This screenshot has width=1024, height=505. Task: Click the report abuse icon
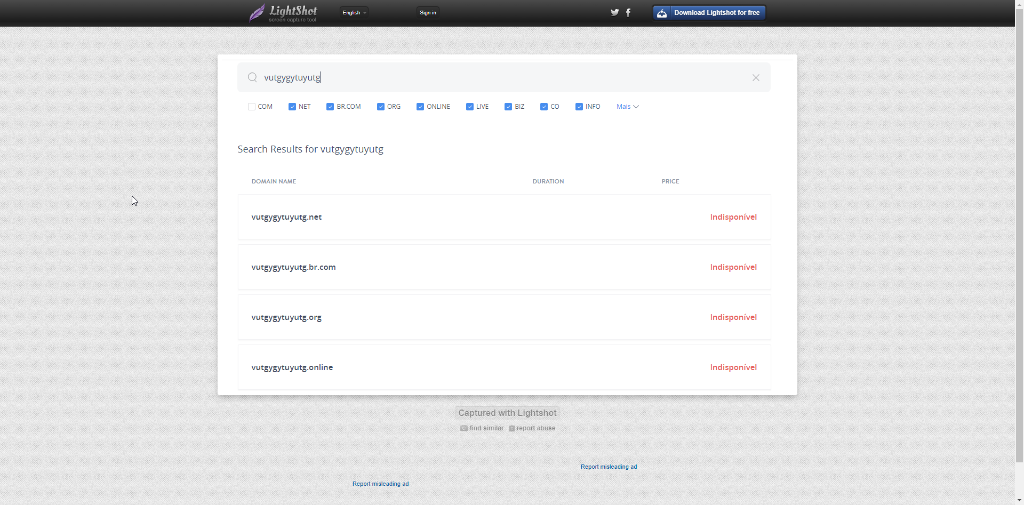512,429
